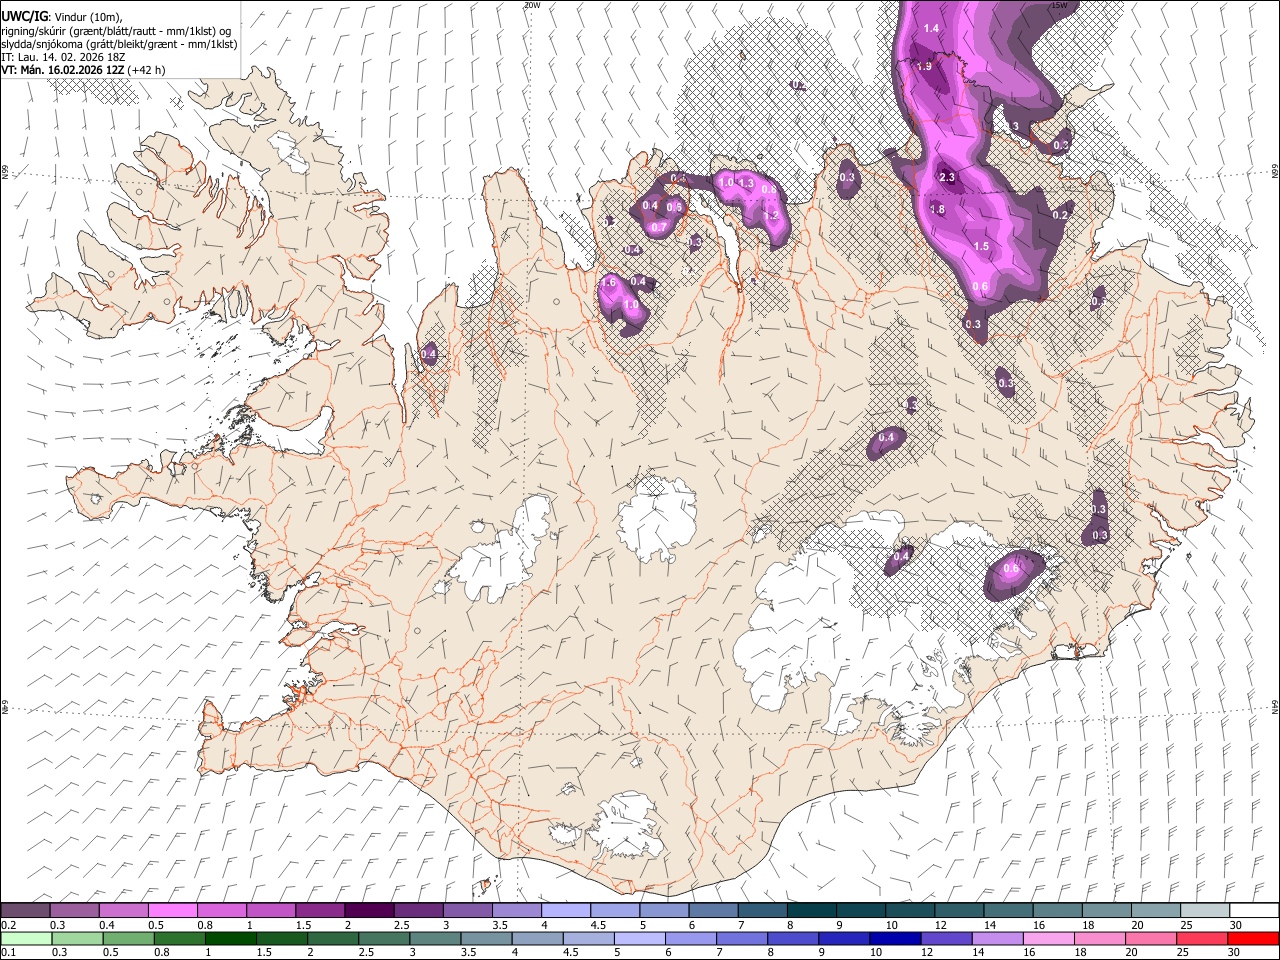Click the 66N latitude label on the right edge
Viewport: 1280px width, 960px height.
click(x=1274, y=172)
